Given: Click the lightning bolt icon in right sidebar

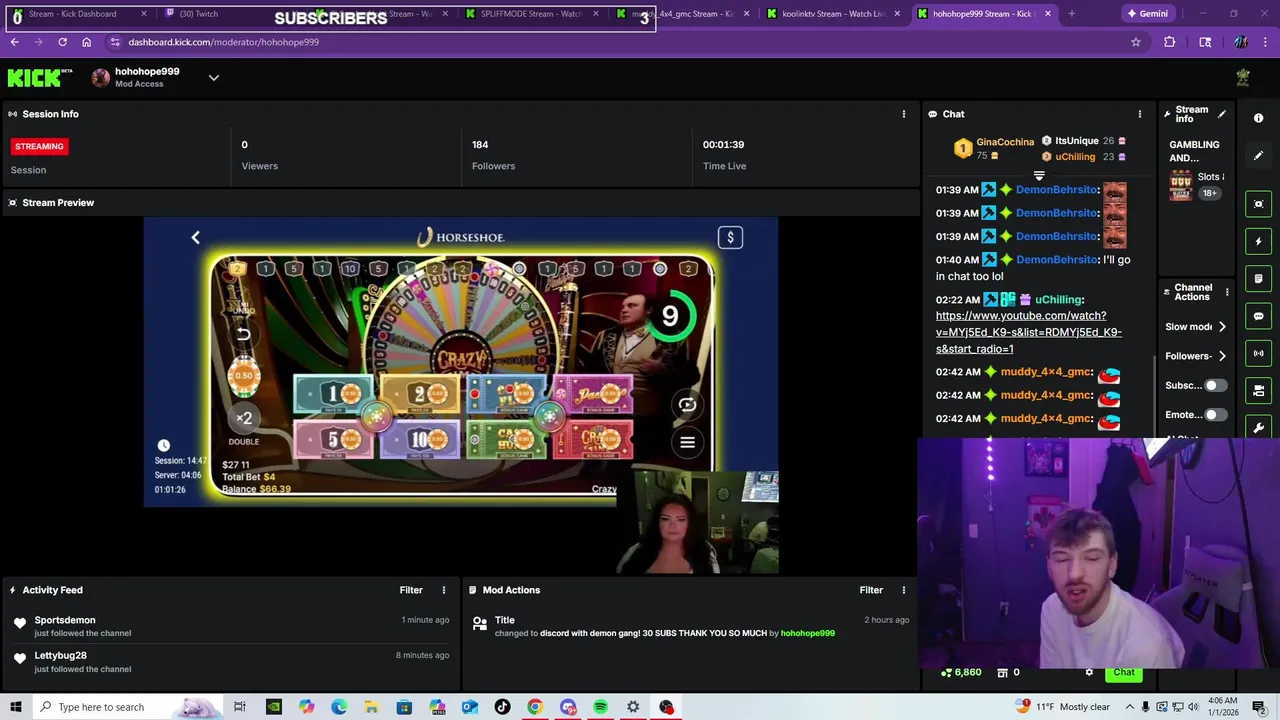Looking at the screenshot, I should click(x=1259, y=241).
